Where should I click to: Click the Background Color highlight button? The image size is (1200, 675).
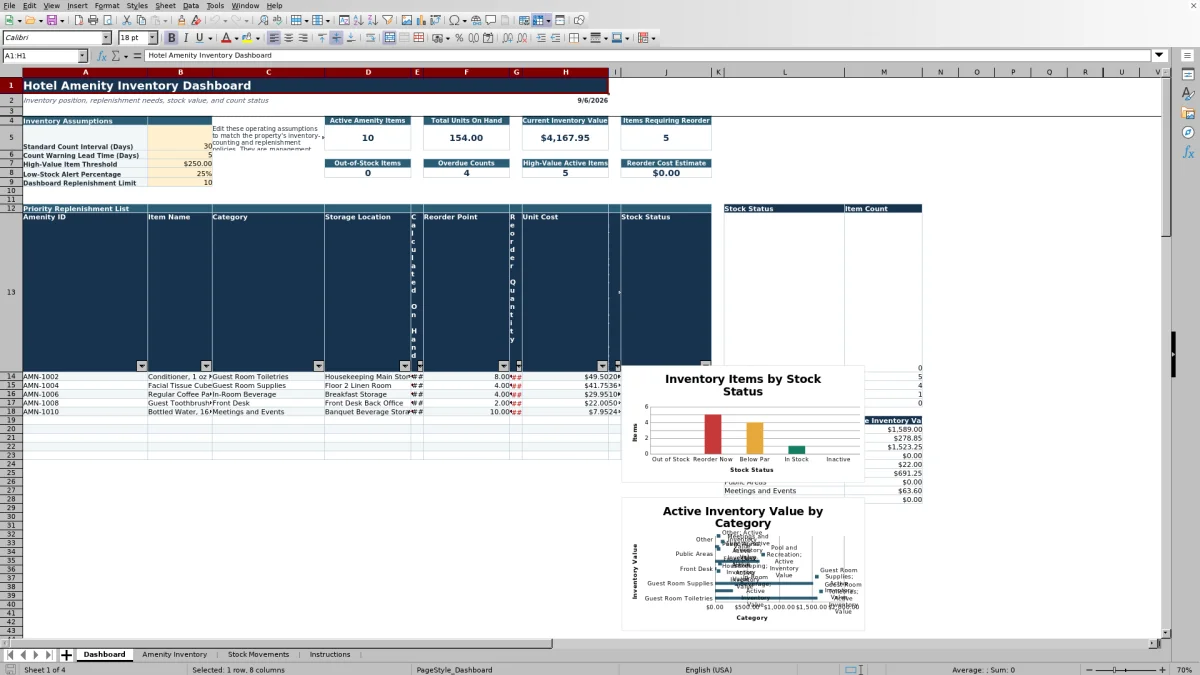click(245, 38)
